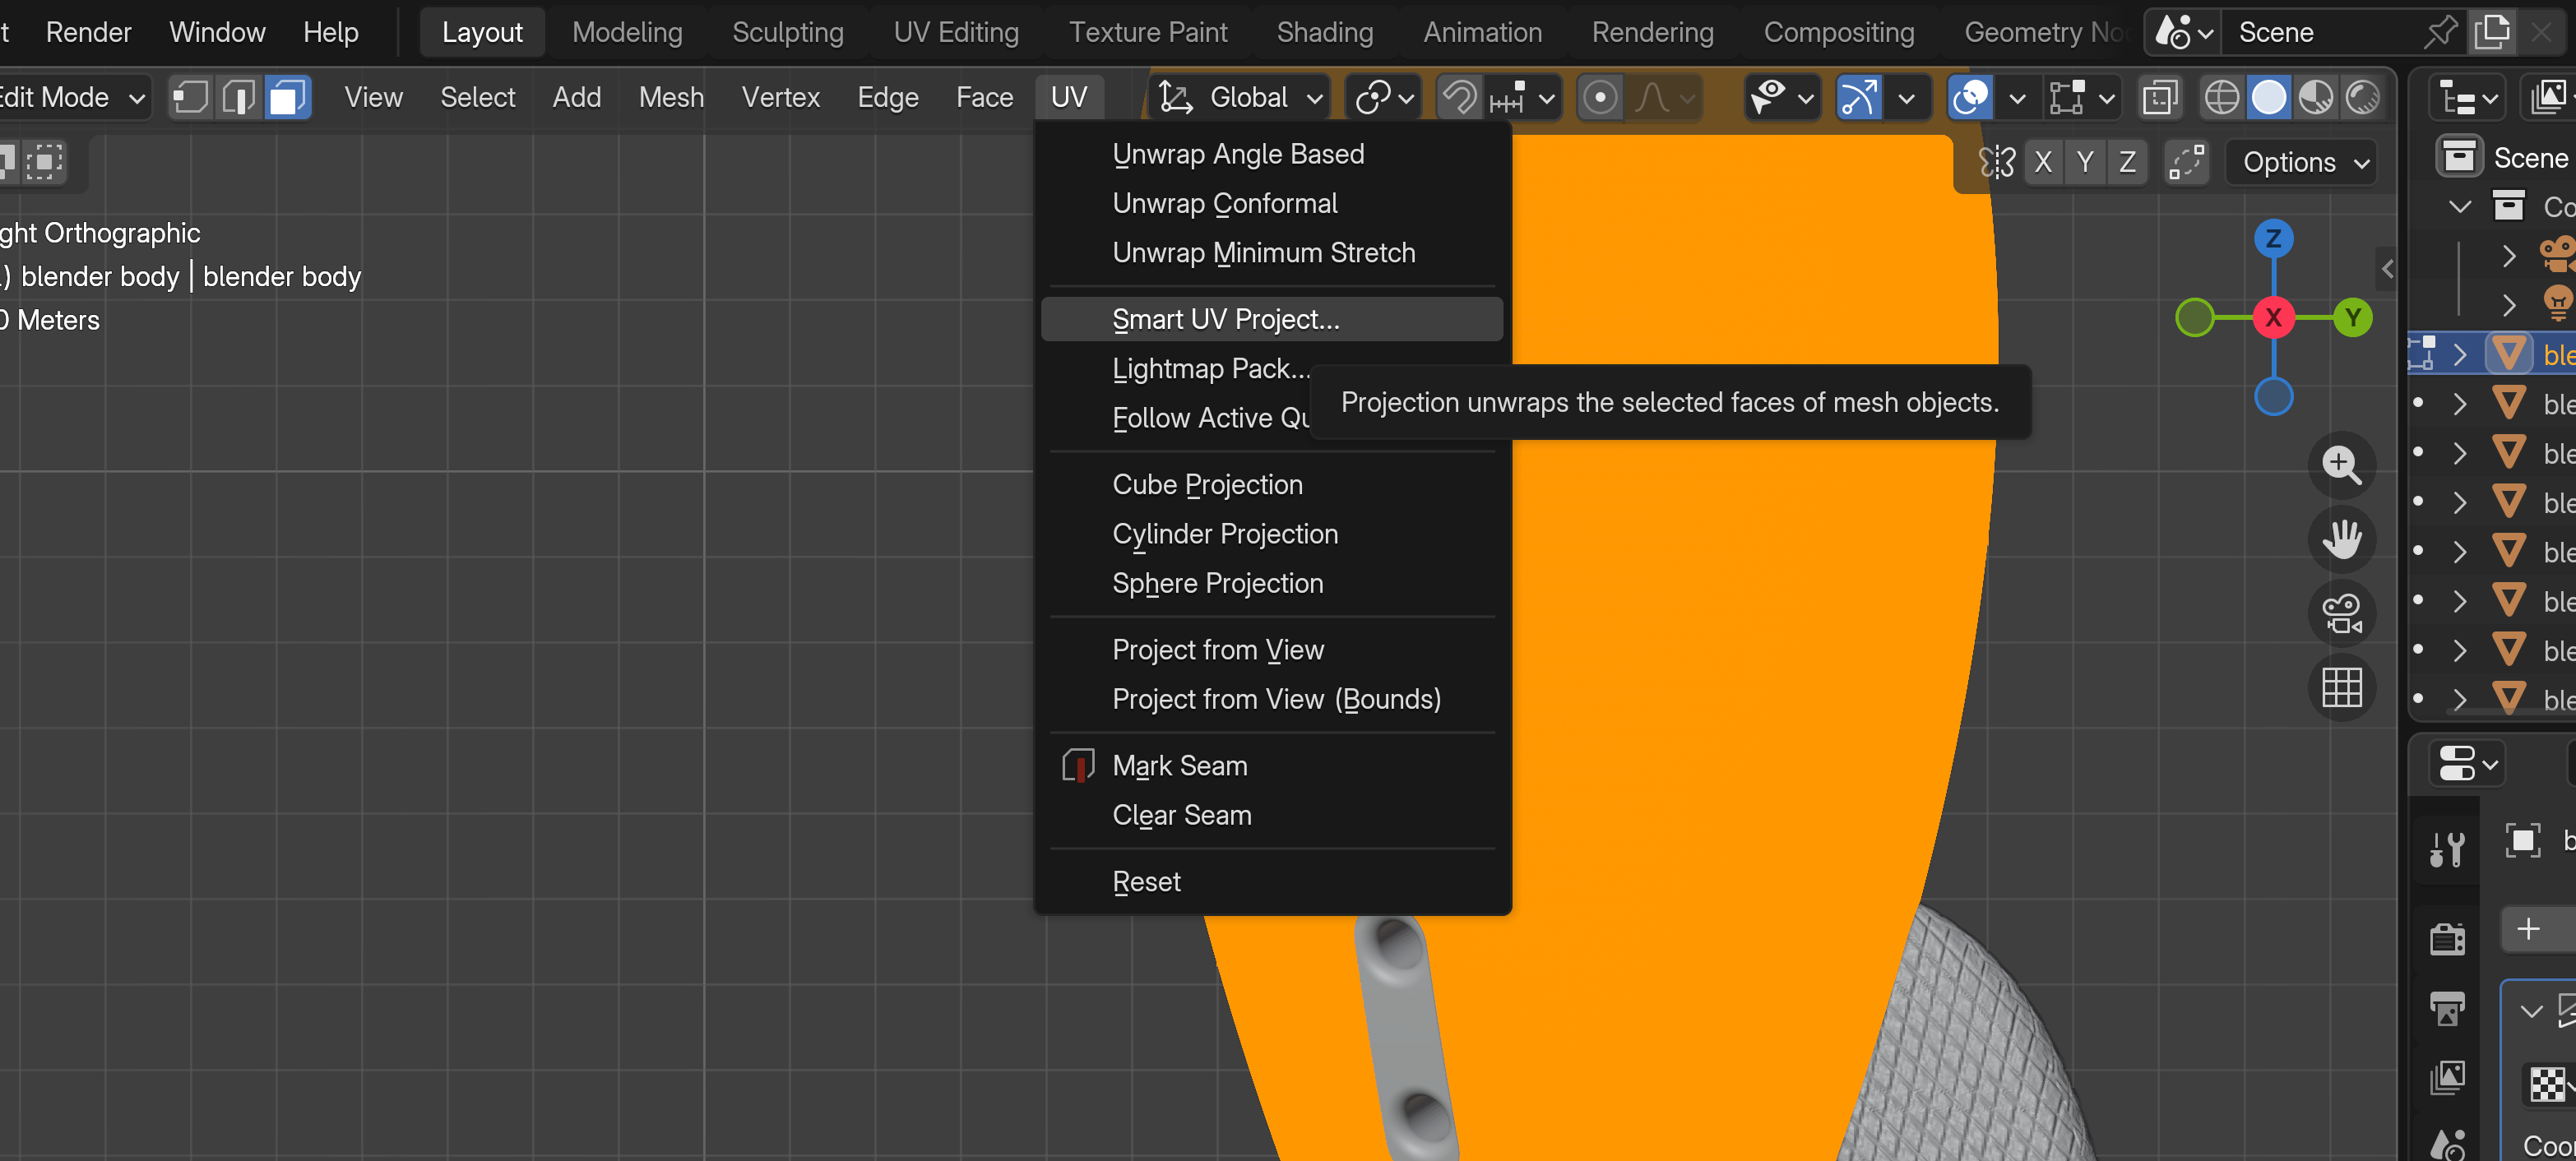The width and height of the screenshot is (2576, 1161).
Task: Open the UV menu
Action: pyautogui.click(x=1068, y=98)
